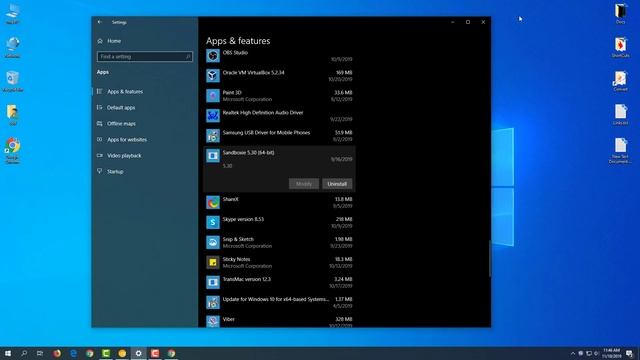Click the Modify button for Sandboxie

click(x=304, y=184)
